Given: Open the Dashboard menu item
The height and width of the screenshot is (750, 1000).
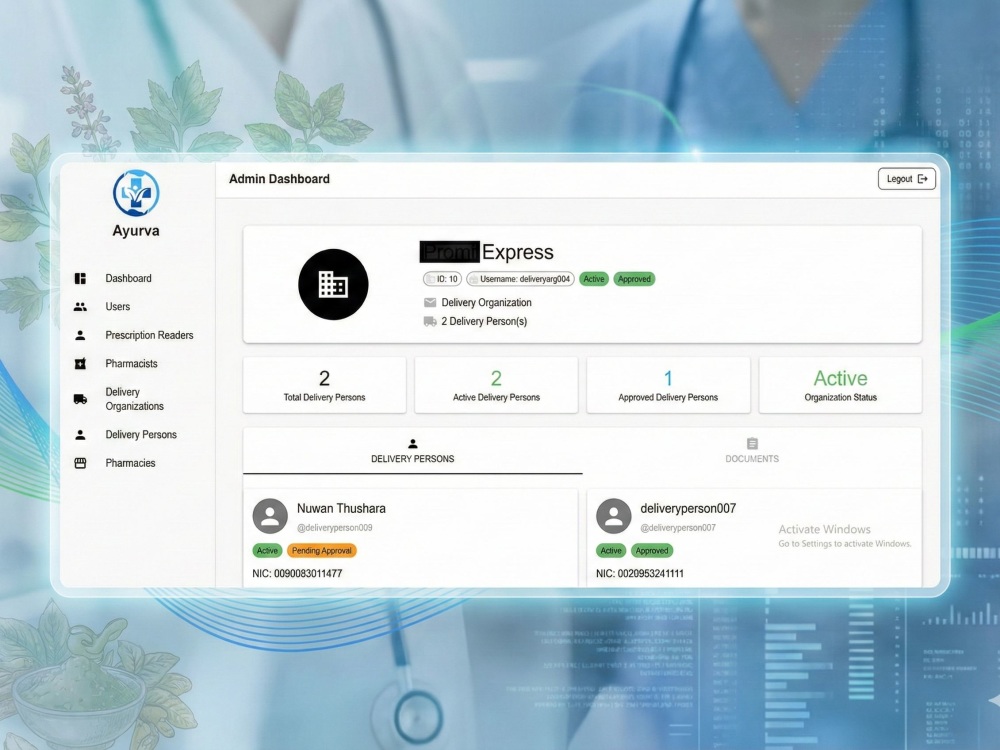Looking at the screenshot, I should coord(128,279).
